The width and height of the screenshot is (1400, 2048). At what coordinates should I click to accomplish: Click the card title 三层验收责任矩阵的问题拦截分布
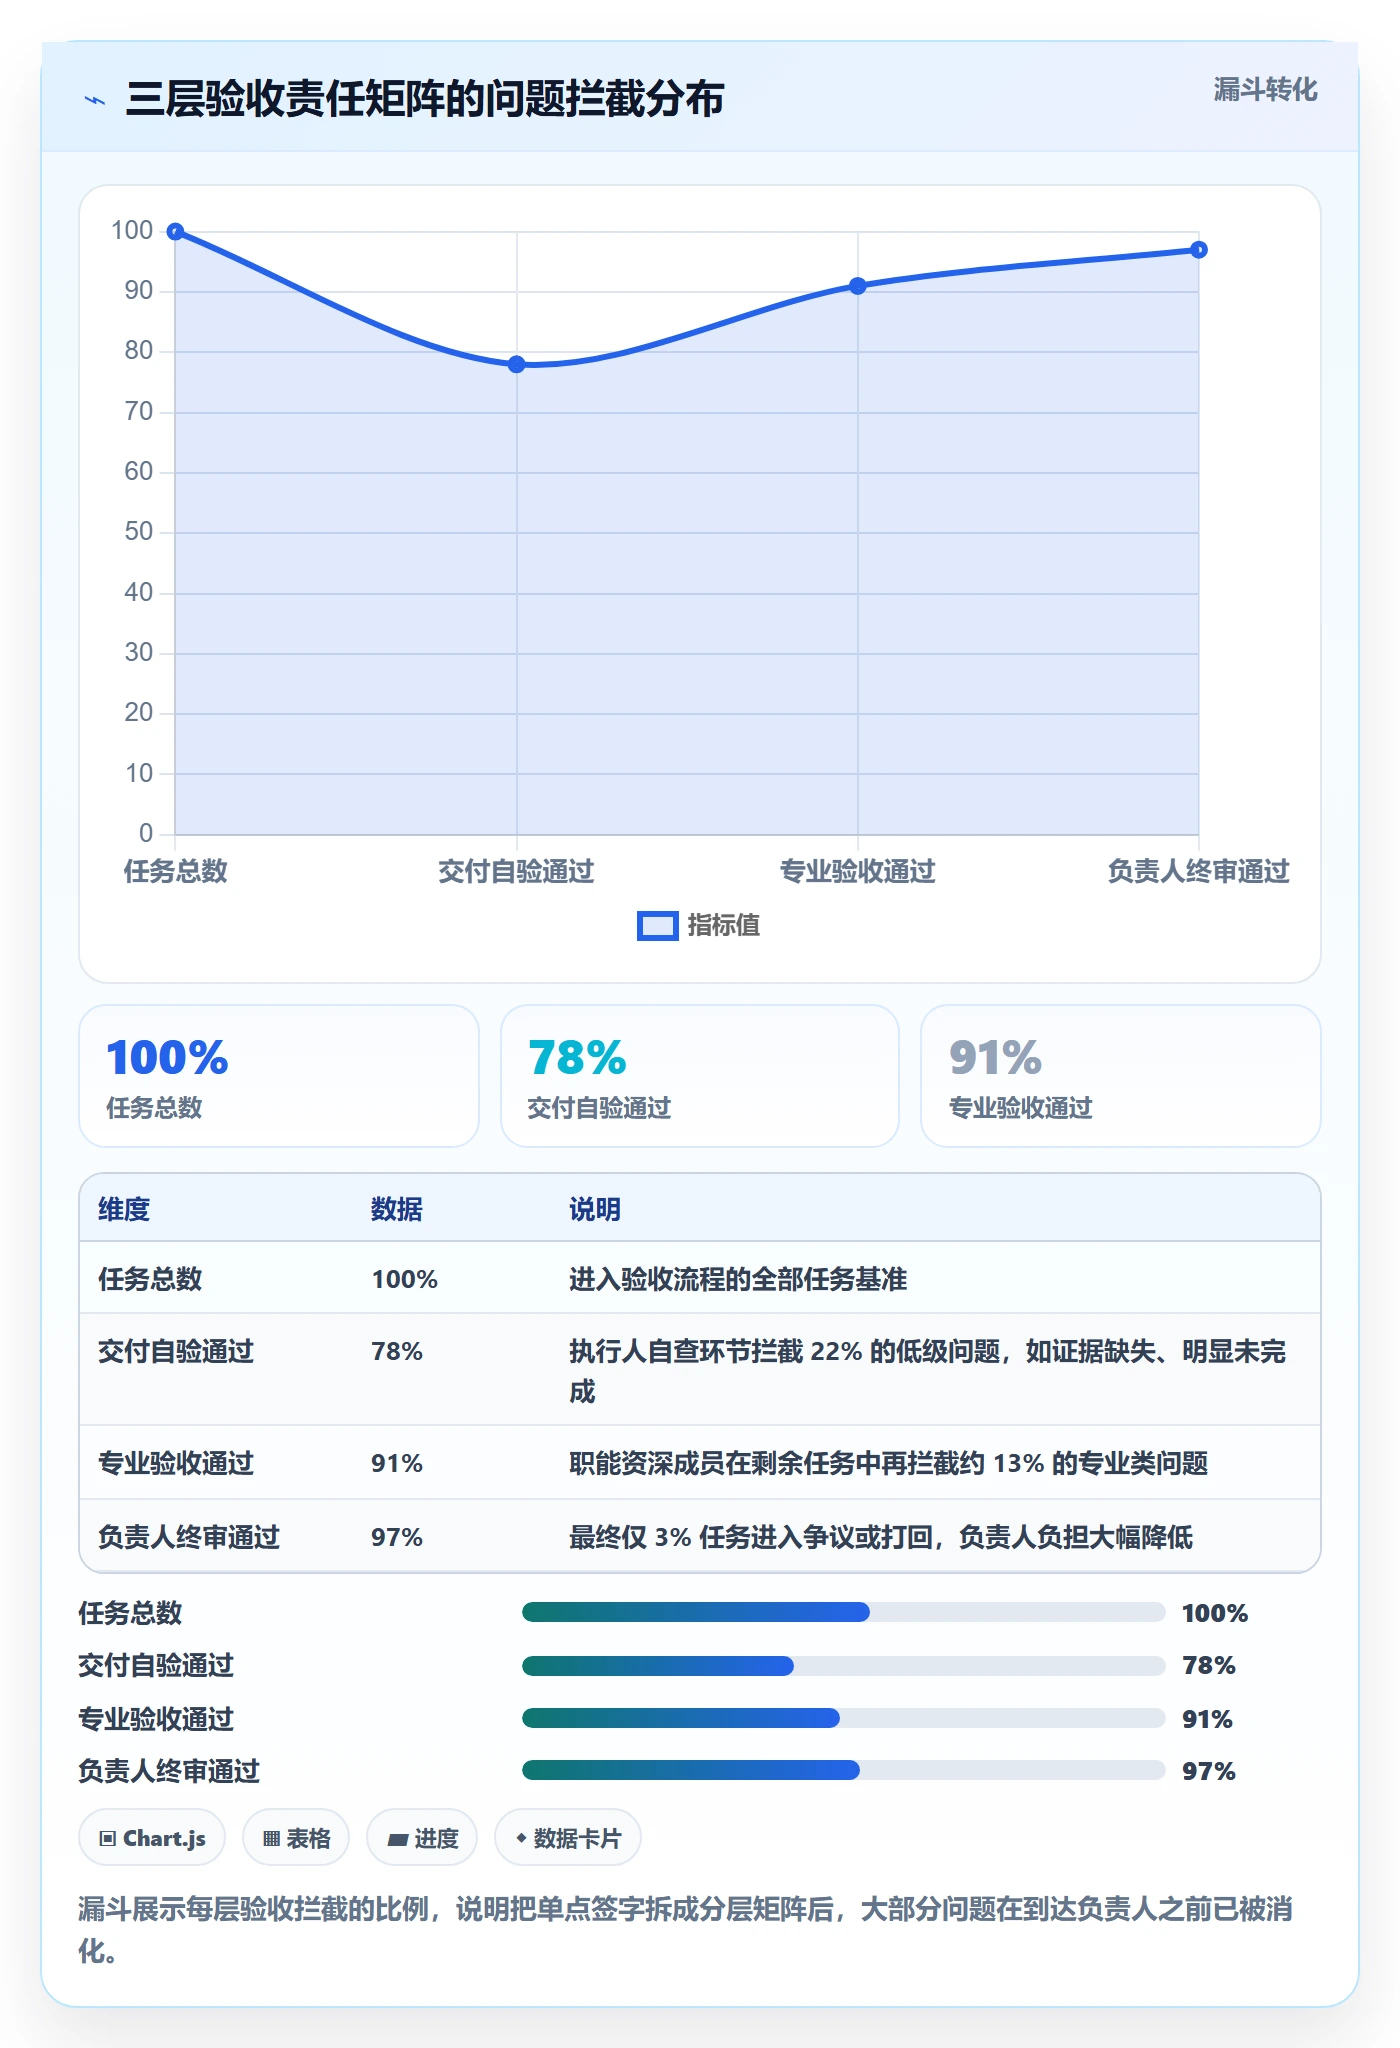coord(425,100)
